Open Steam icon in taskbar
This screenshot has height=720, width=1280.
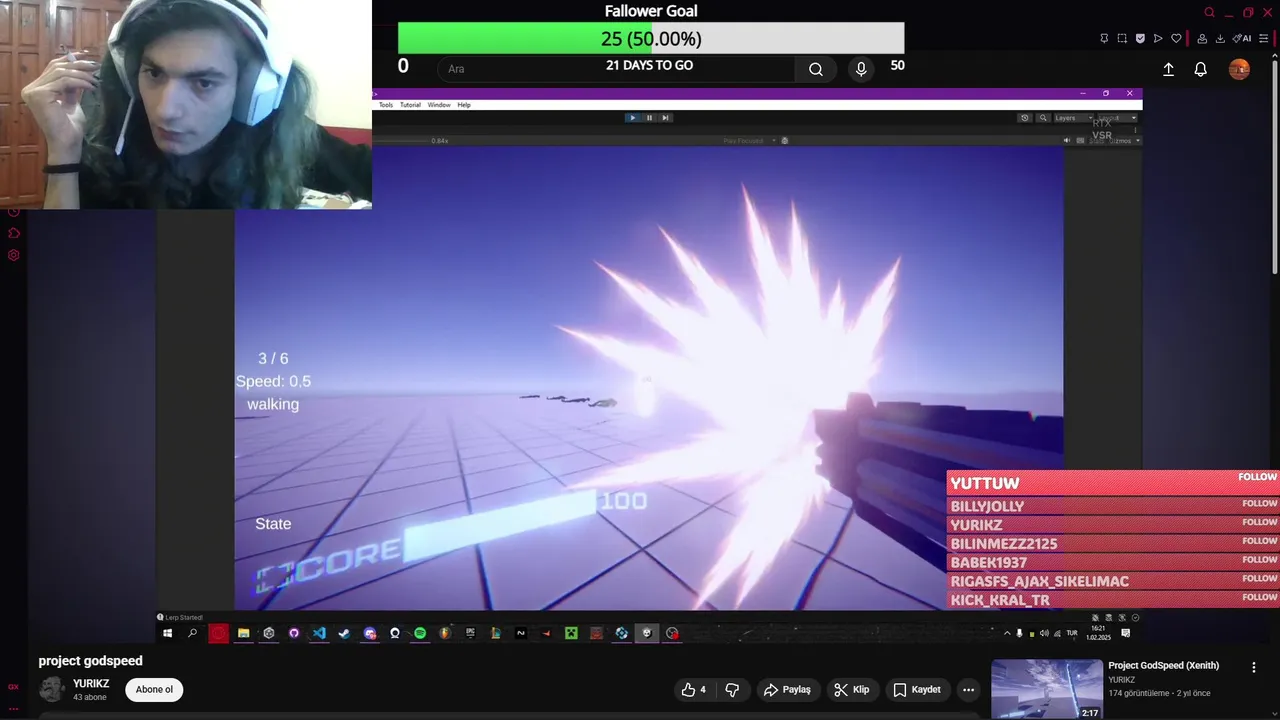[344, 633]
